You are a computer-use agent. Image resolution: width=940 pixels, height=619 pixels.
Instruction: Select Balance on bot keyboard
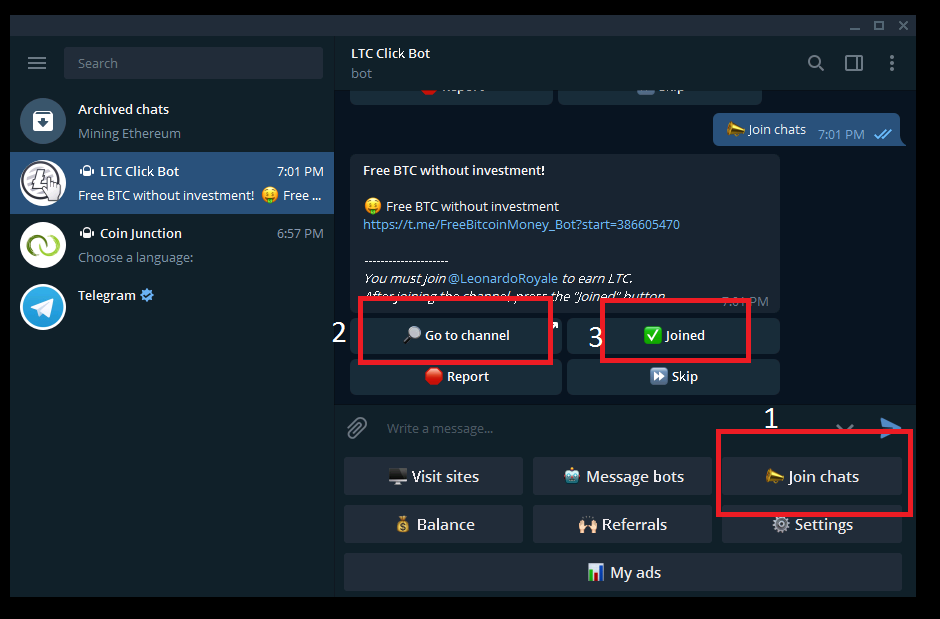(433, 524)
